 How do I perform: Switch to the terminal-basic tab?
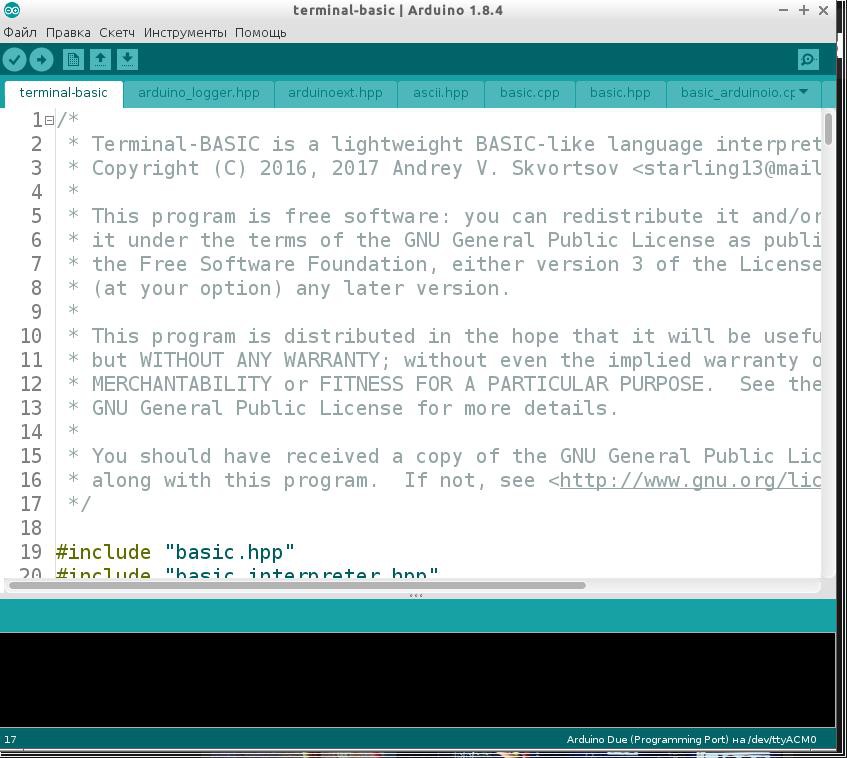pos(64,93)
